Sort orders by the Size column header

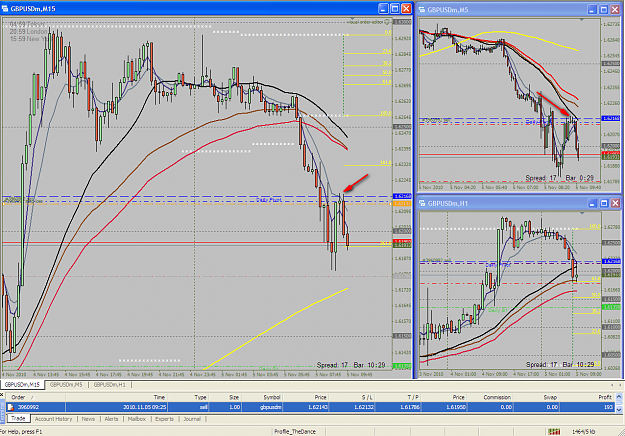point(225,397)
